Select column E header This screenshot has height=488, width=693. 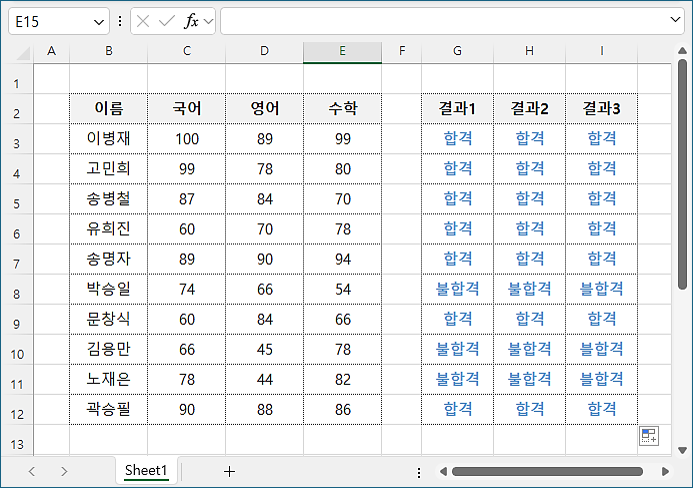(342, 51)
